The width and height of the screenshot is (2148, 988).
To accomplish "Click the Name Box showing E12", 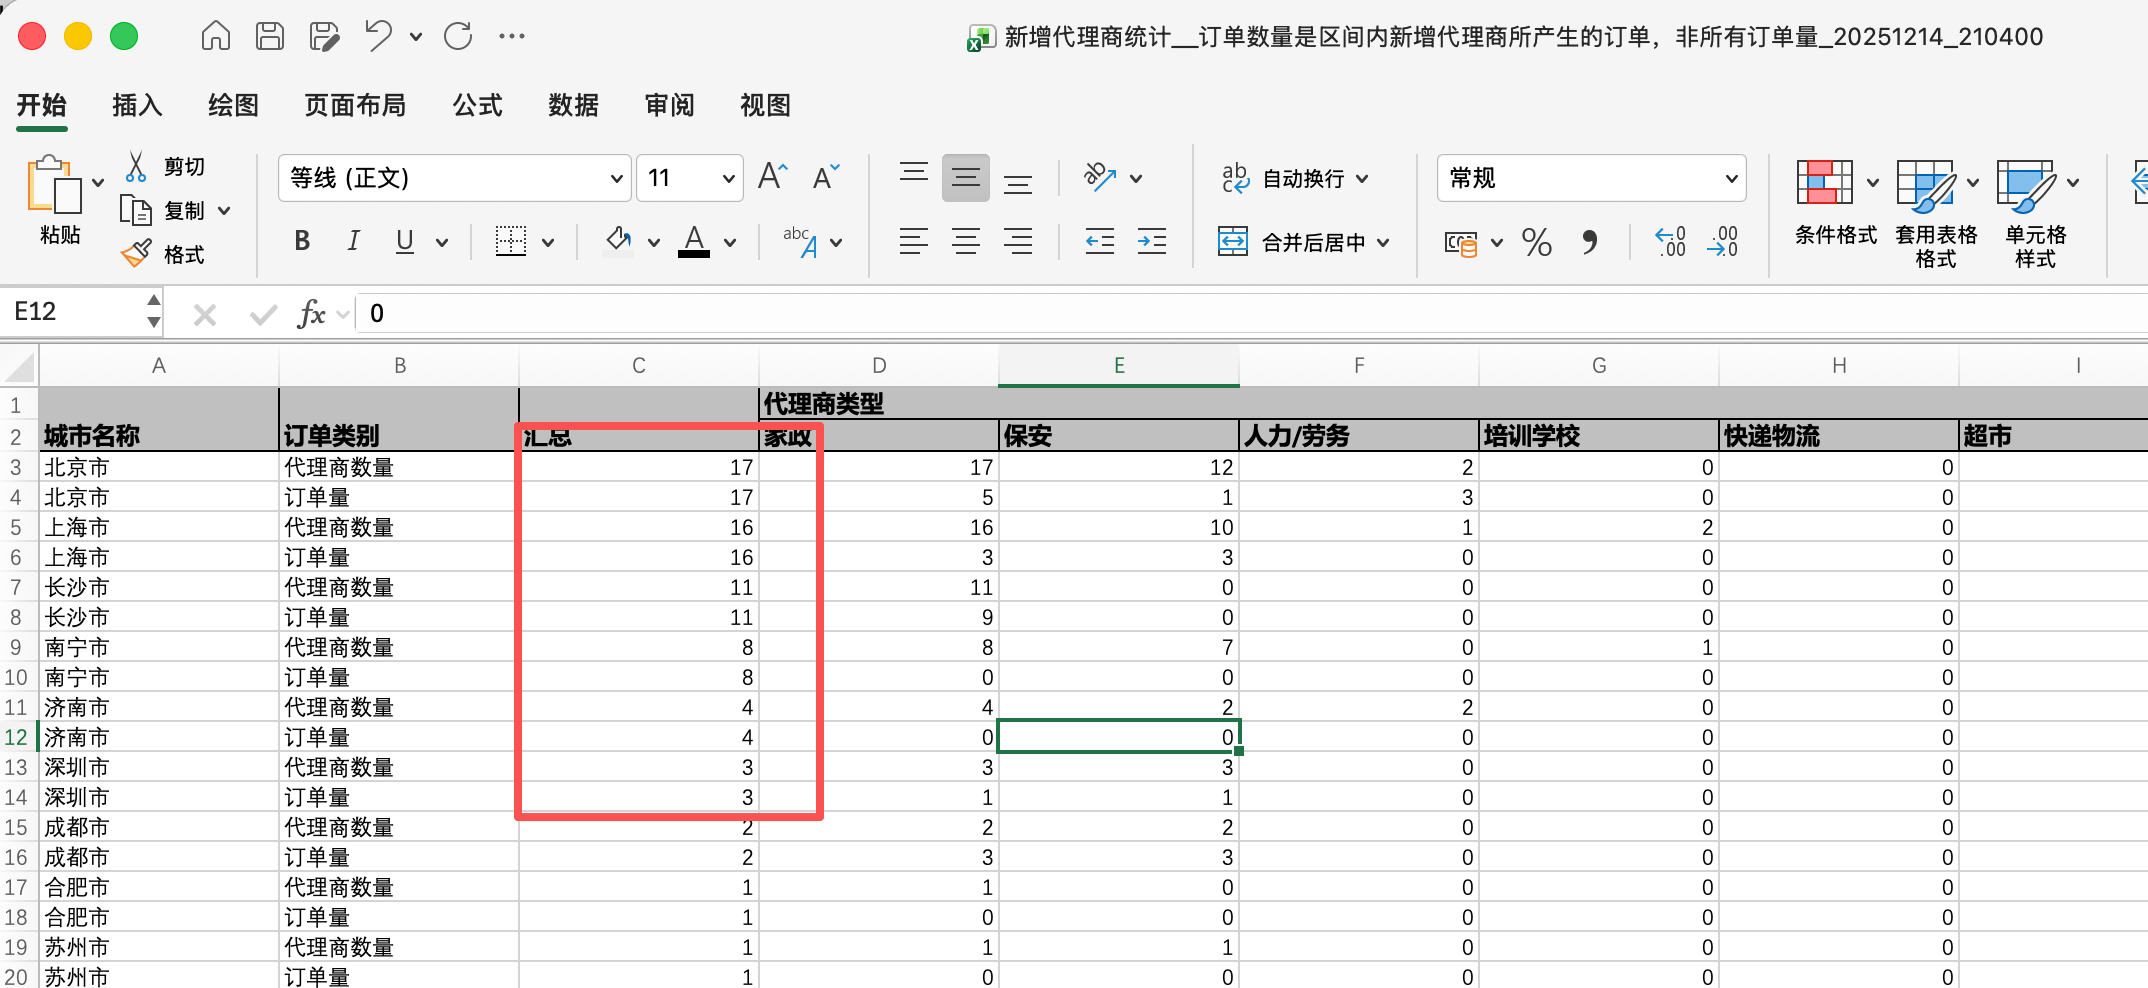I will (x=75, y=312).
